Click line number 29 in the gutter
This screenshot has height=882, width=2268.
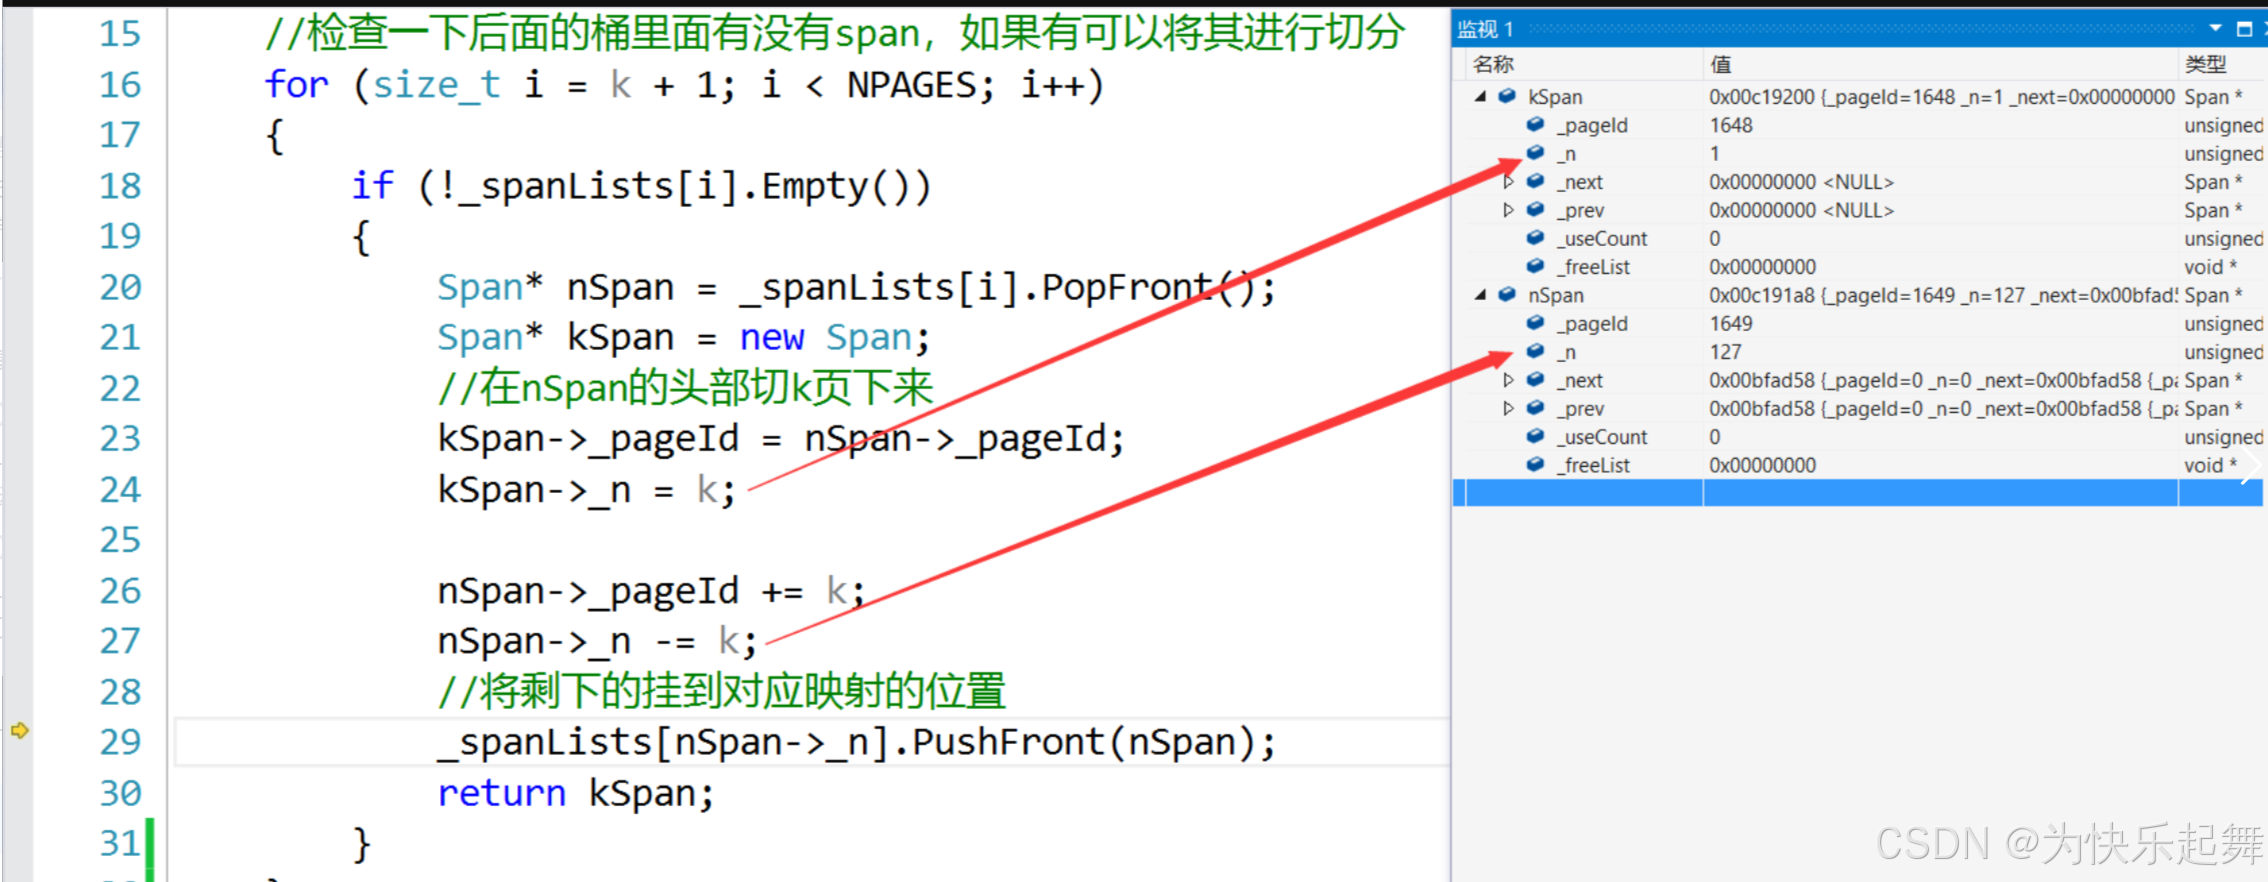[x=120, y=742]
